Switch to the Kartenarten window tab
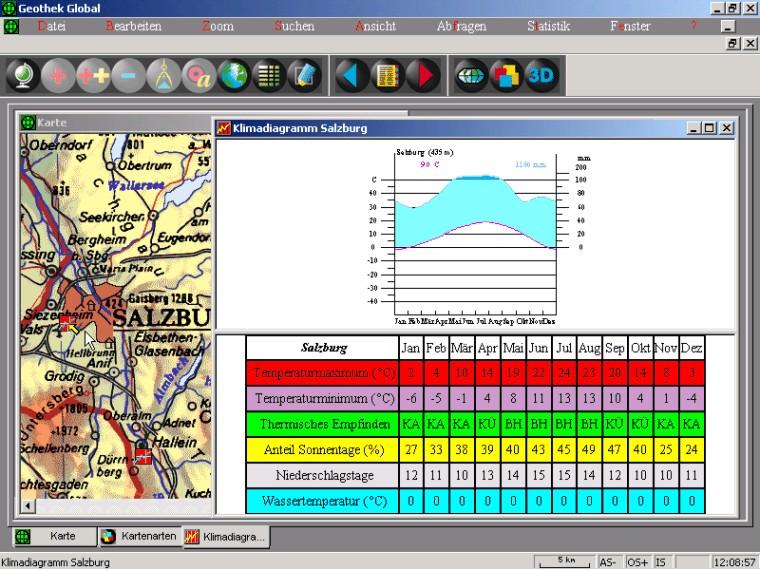The width and height of the screenshot is (760, 570). click(139, 537)
